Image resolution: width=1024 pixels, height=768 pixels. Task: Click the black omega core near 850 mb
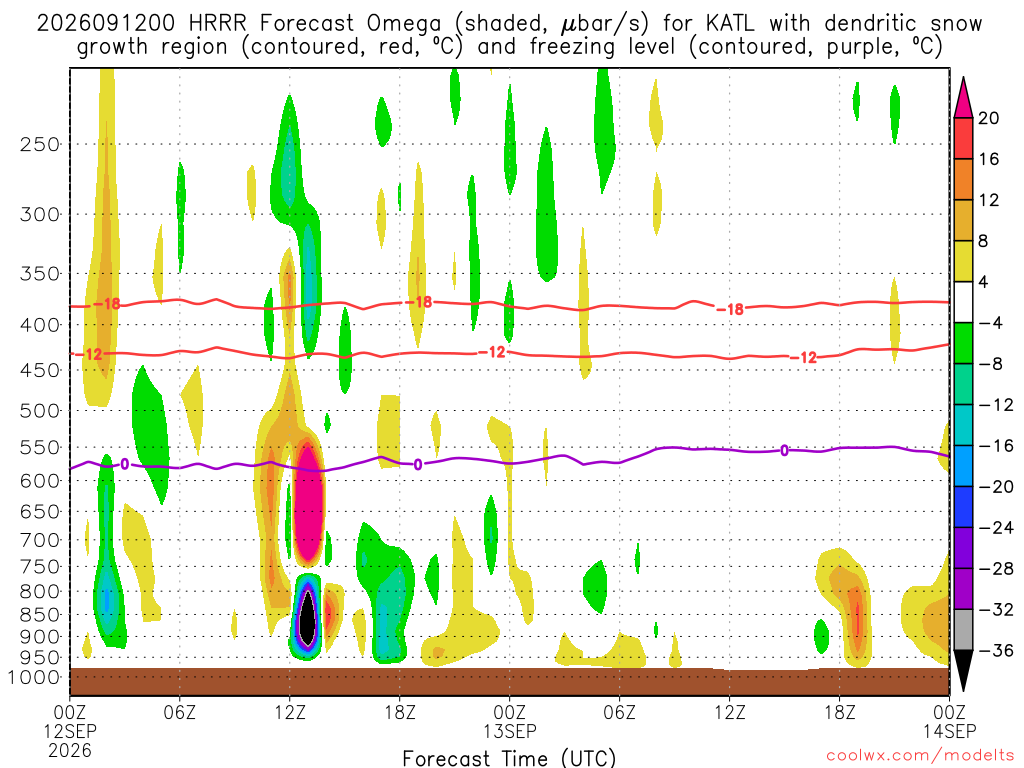tap(307, 617)
